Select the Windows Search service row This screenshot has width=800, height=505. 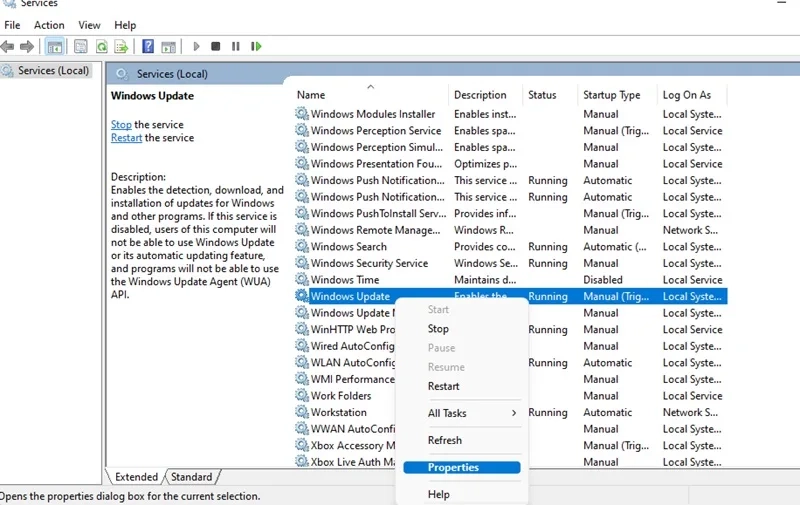pos(348,247)
